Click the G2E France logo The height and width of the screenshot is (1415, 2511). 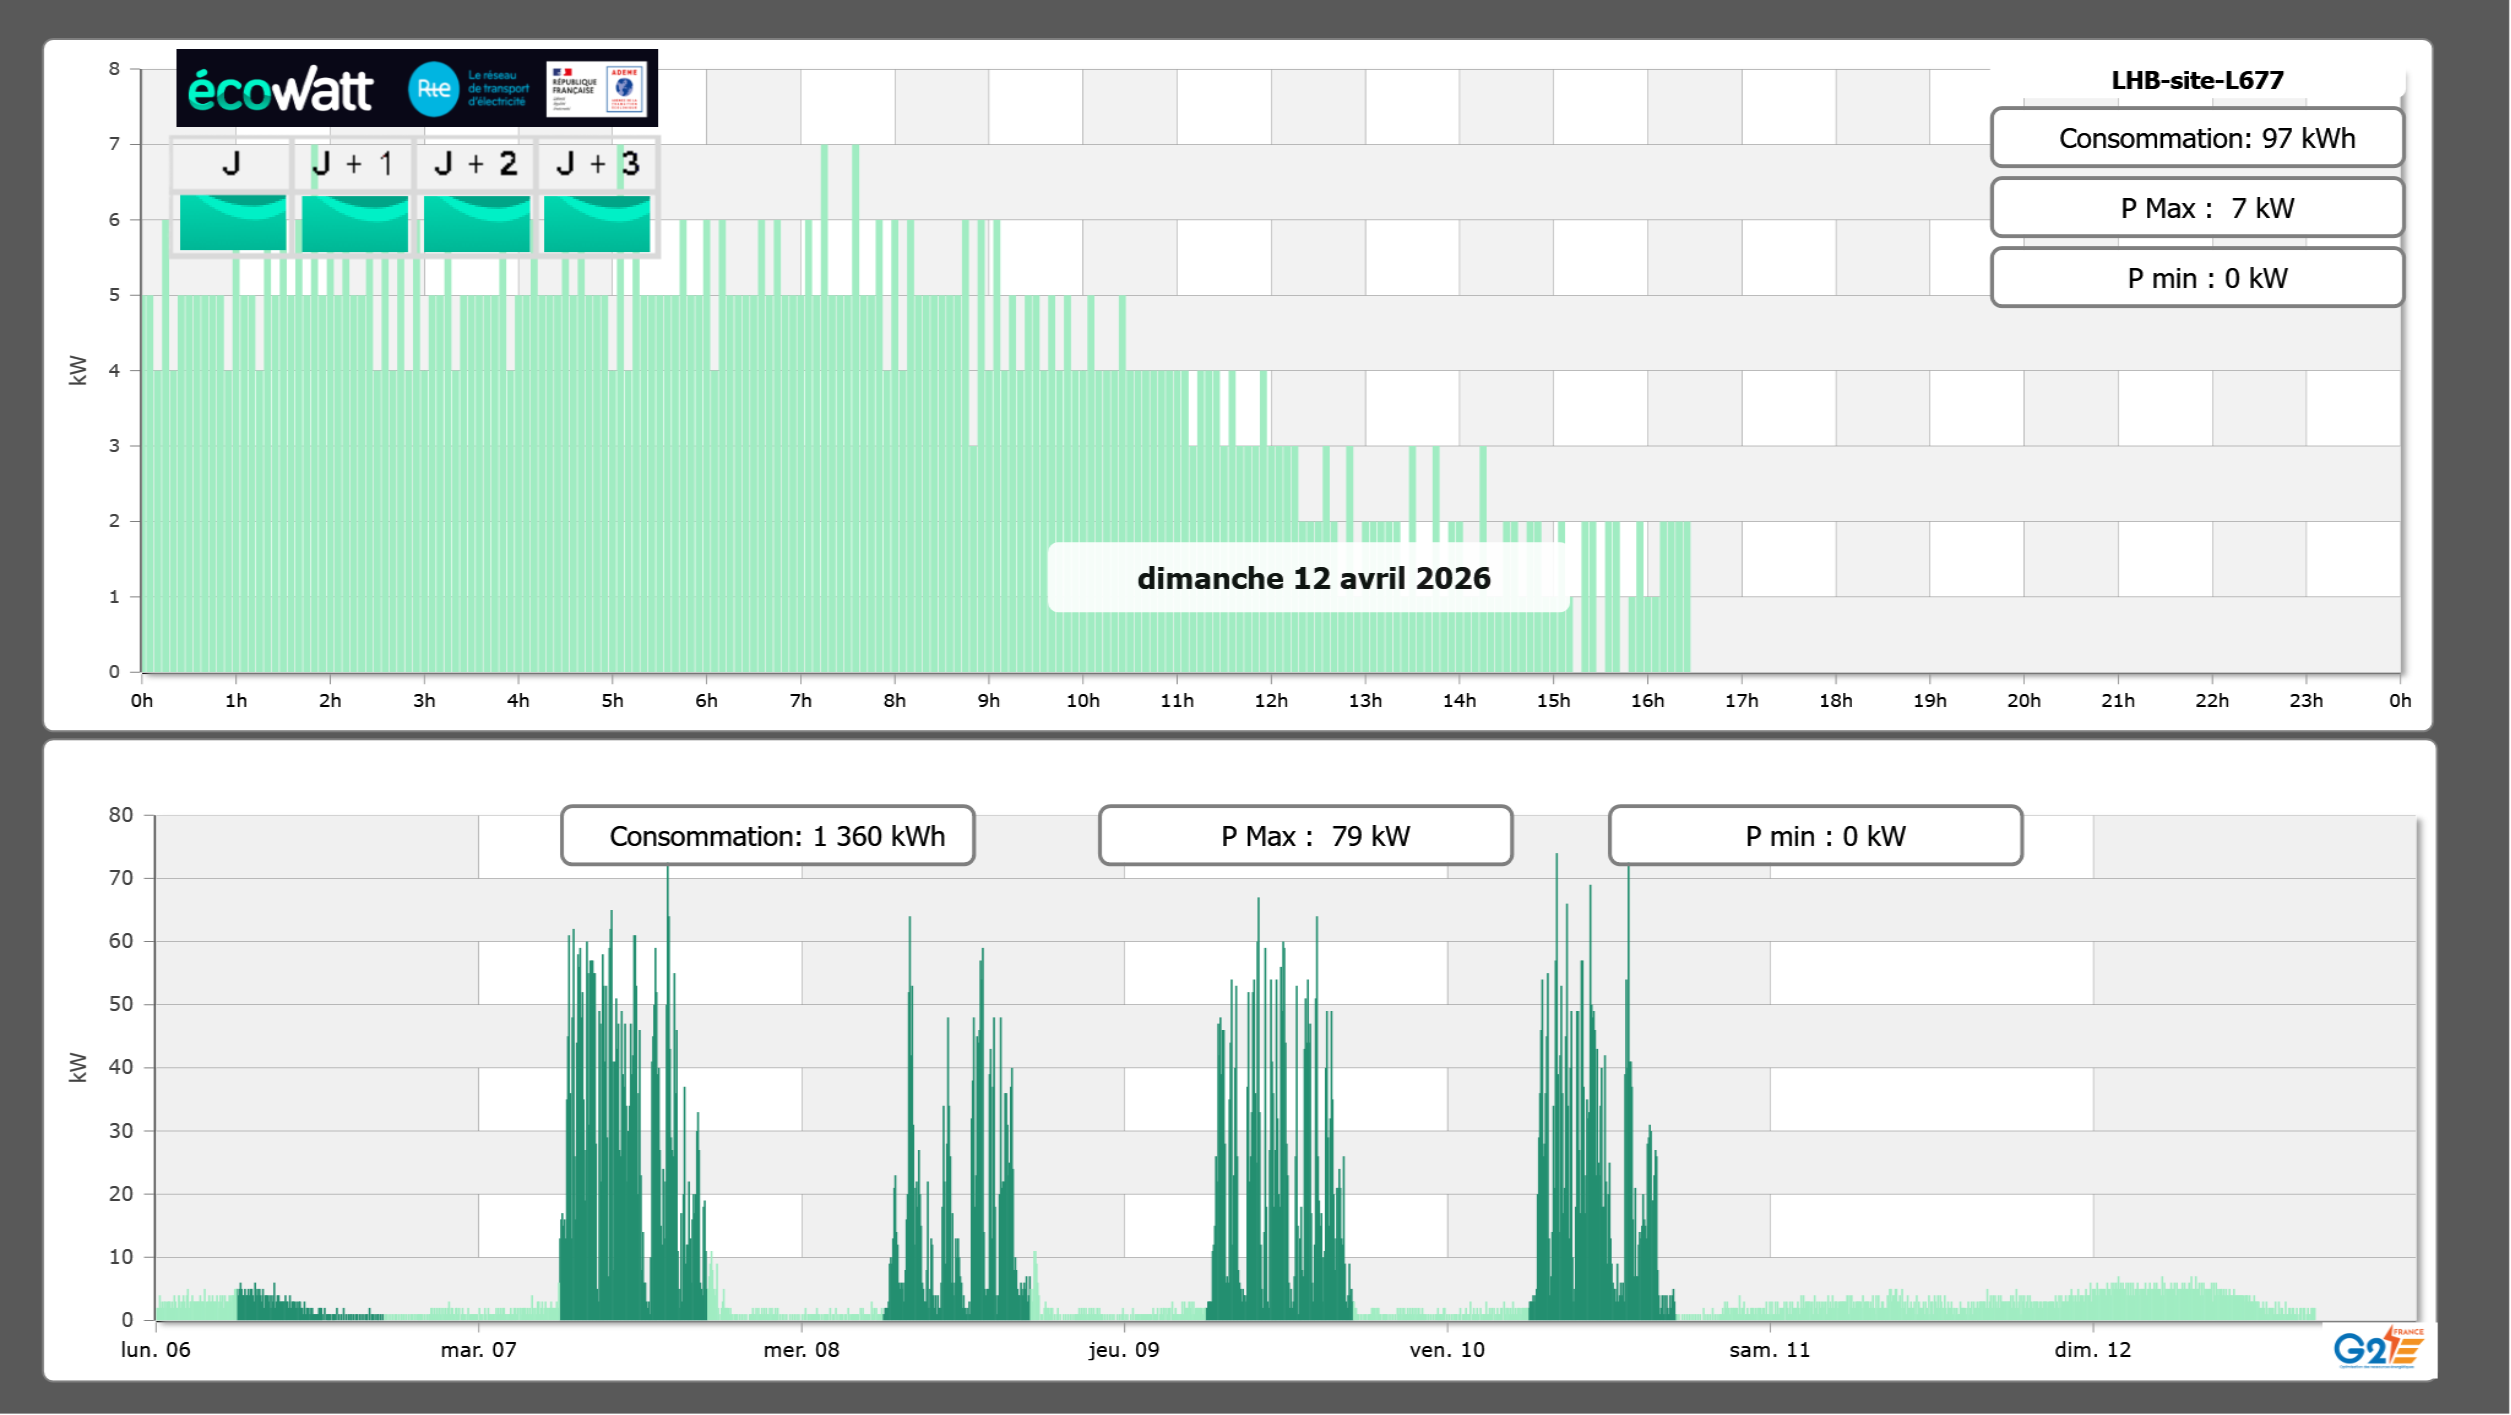pyautogui.click(x=2378, y=1348)
